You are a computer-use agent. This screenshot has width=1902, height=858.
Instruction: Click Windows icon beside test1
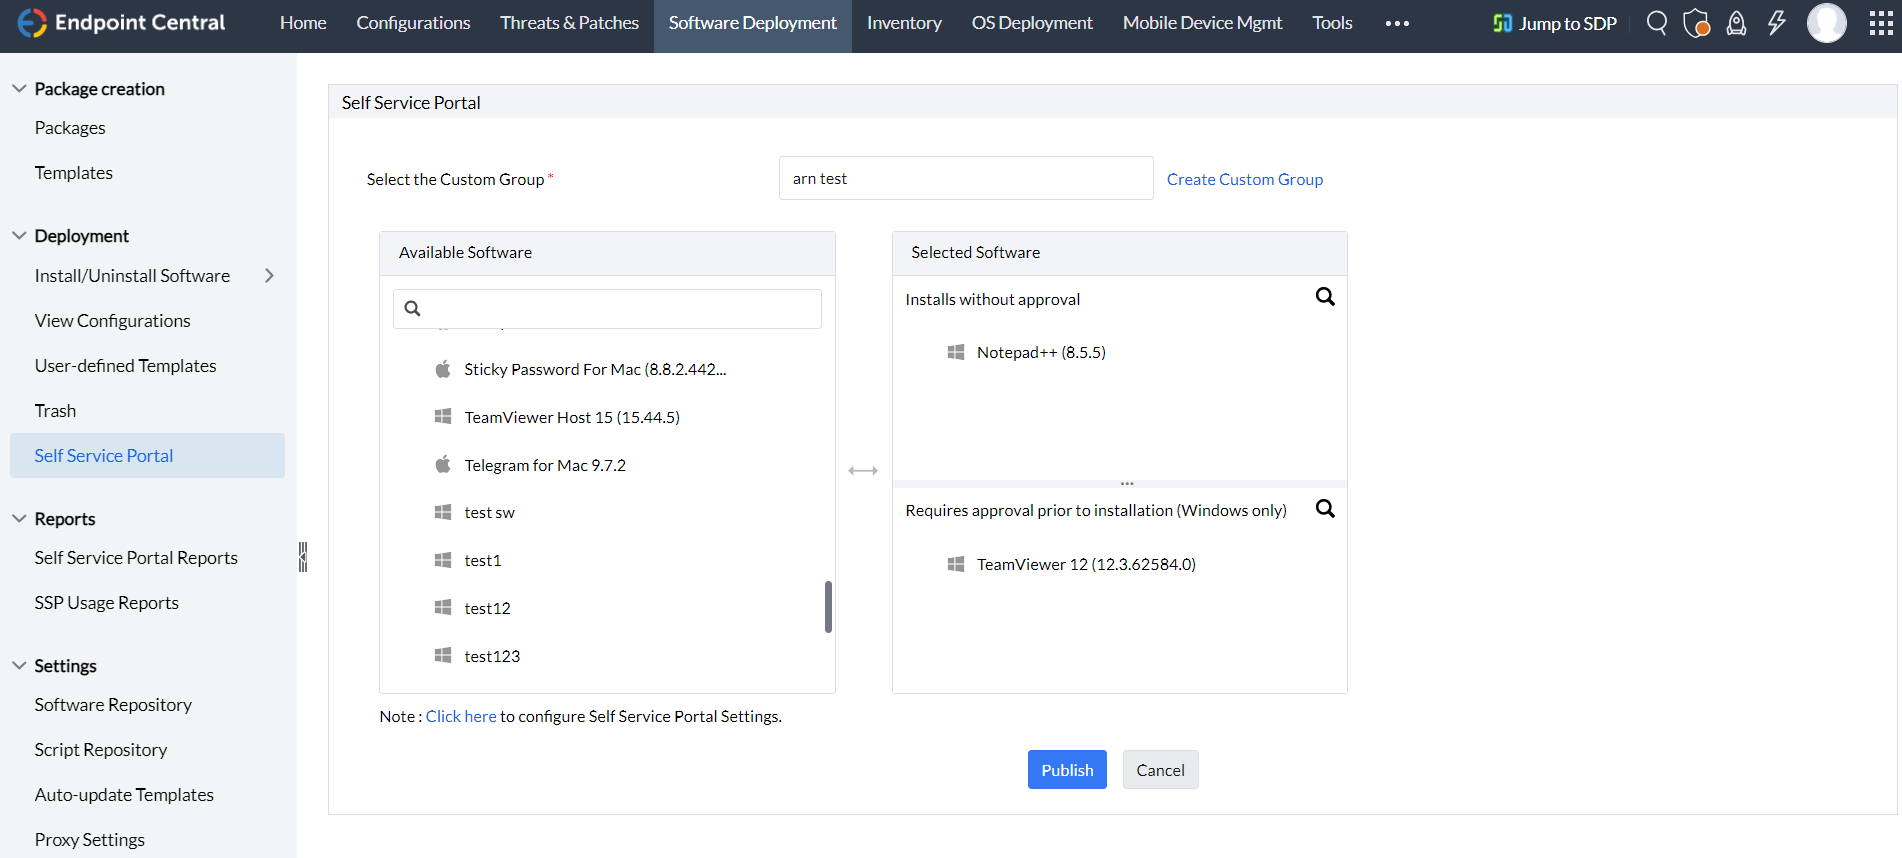443,560
